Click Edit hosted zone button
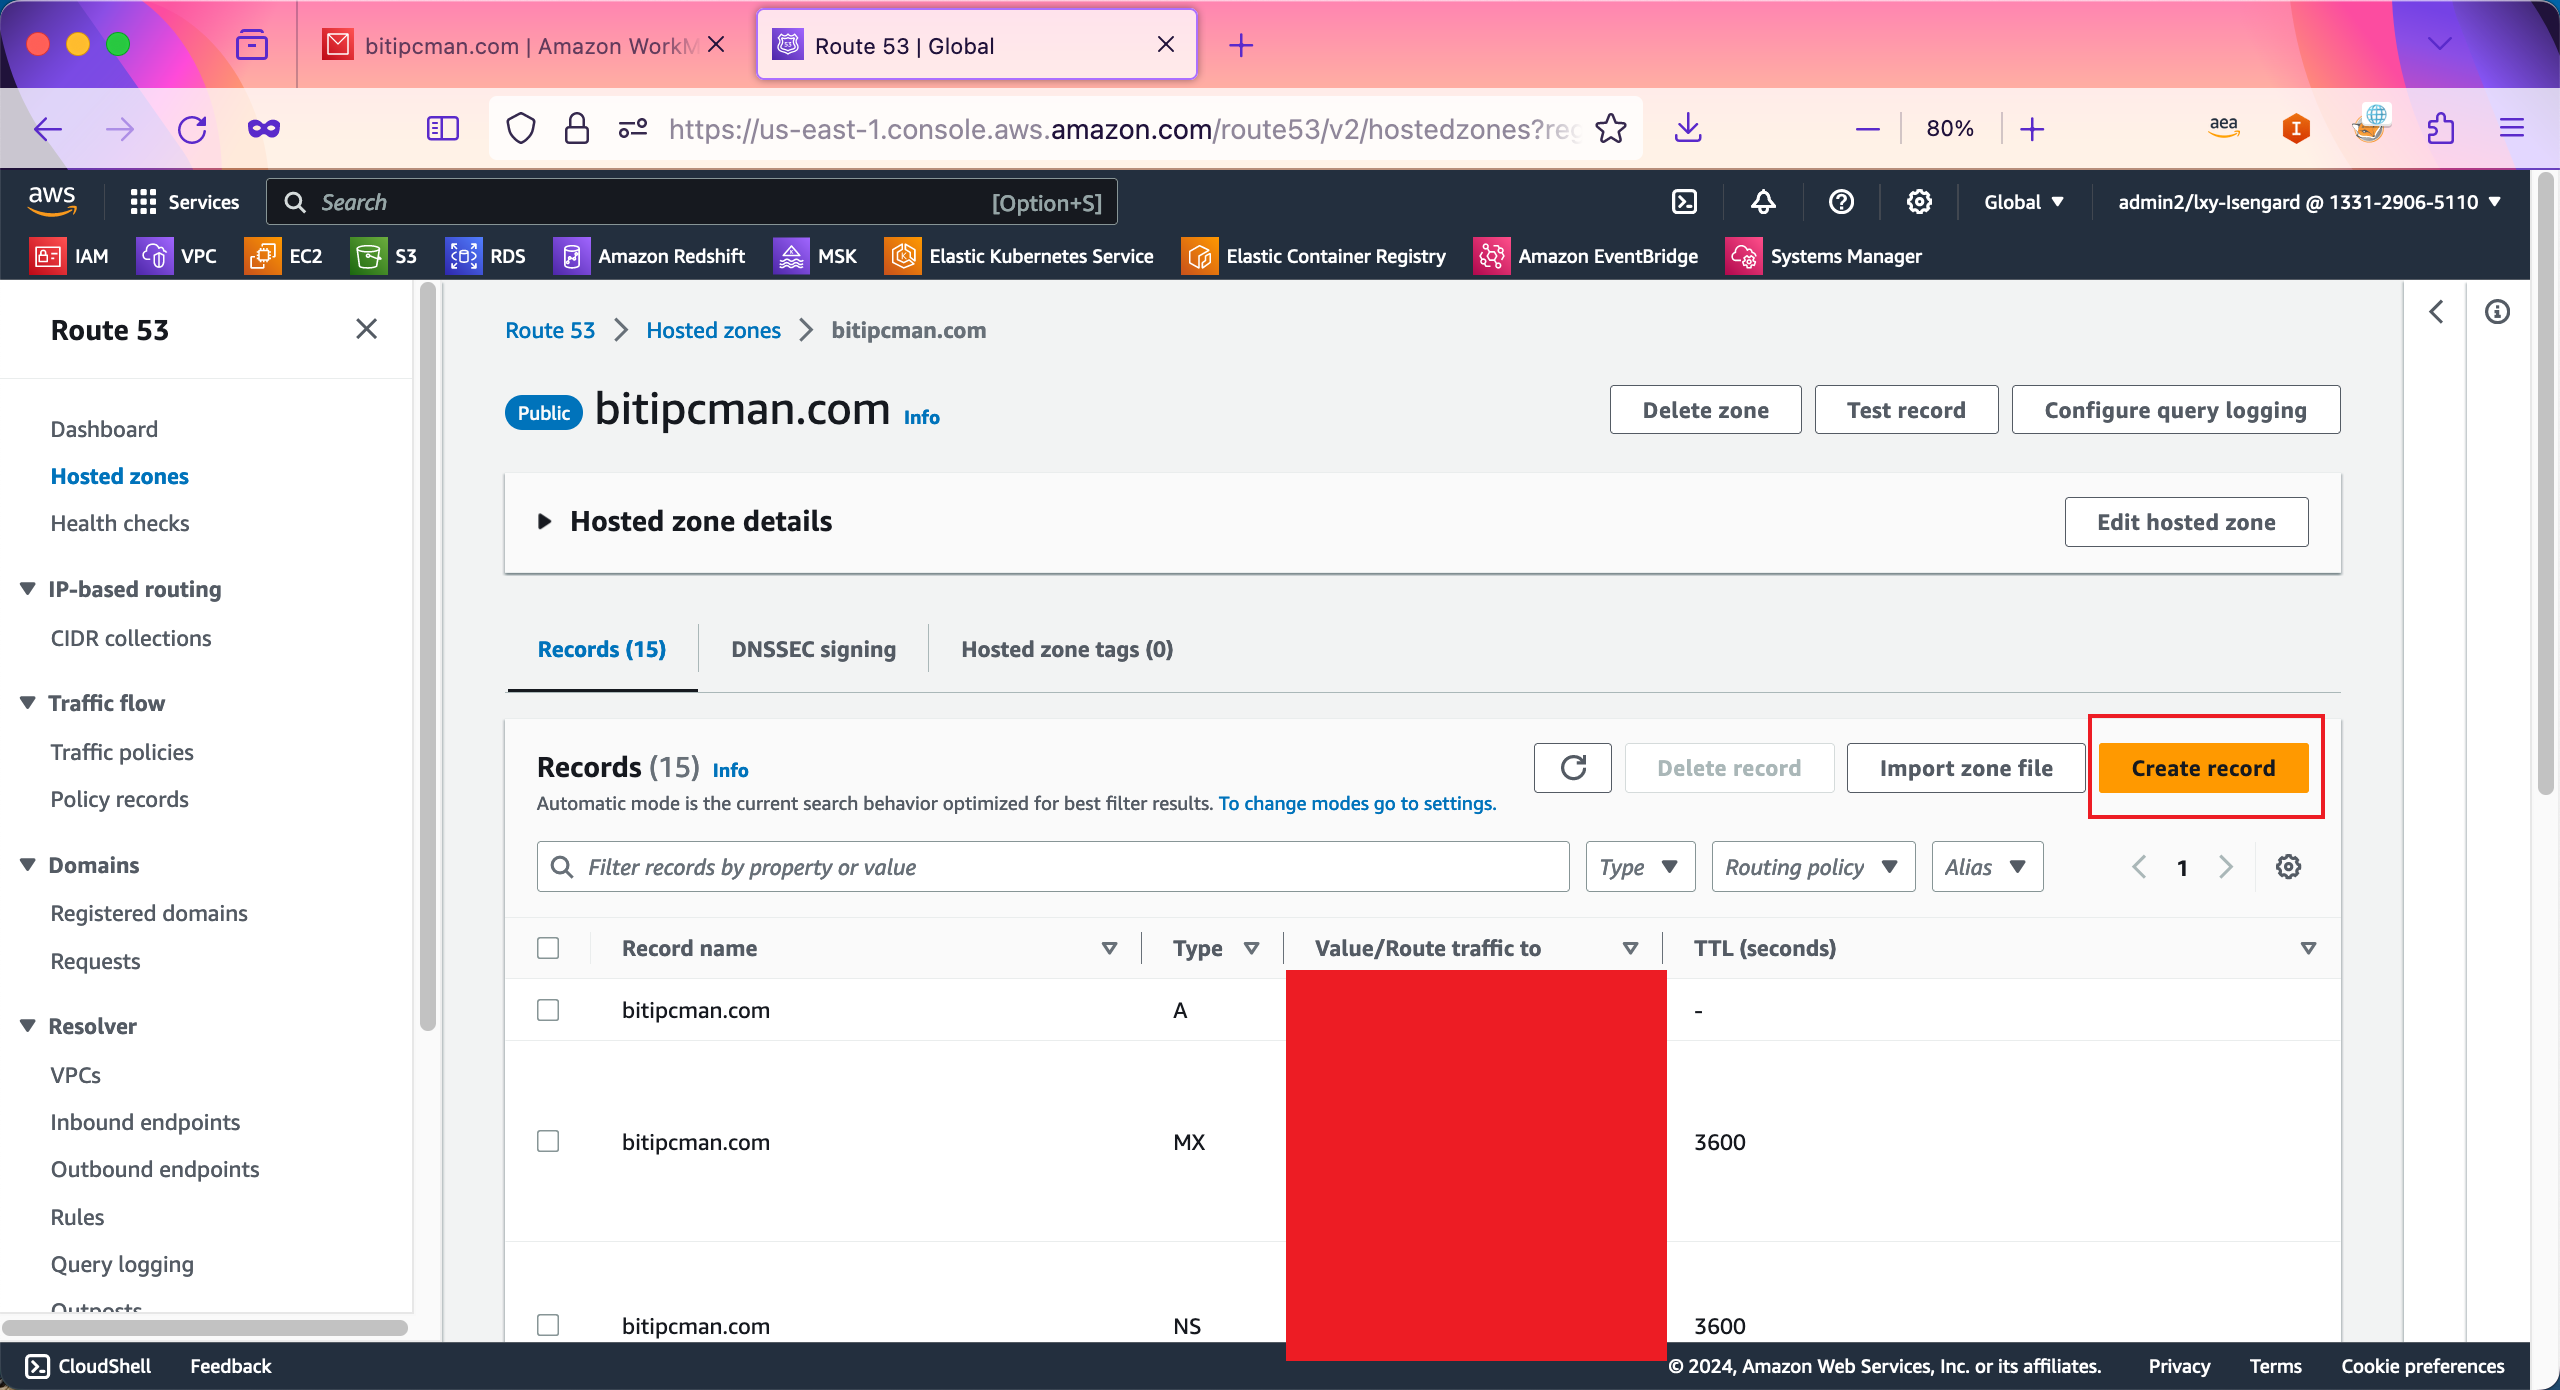 coord(2186,522)
